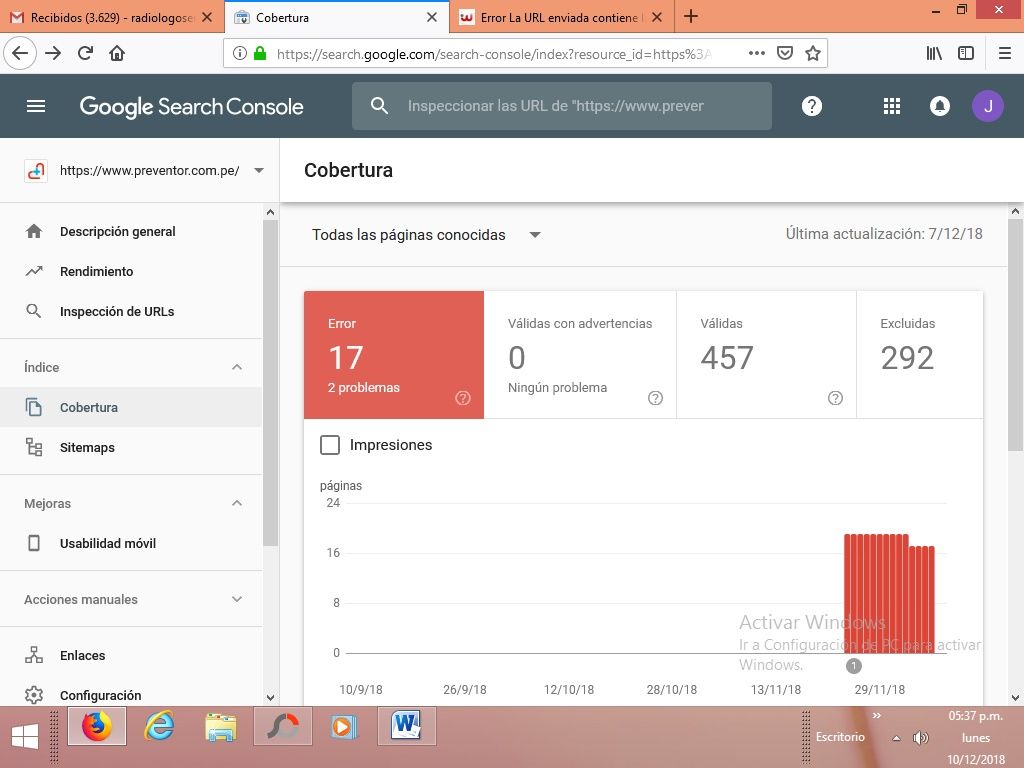The height and width of the screenshot is (768, 1024).
Task: Click the Google Search Console logo
Action: 191,106
